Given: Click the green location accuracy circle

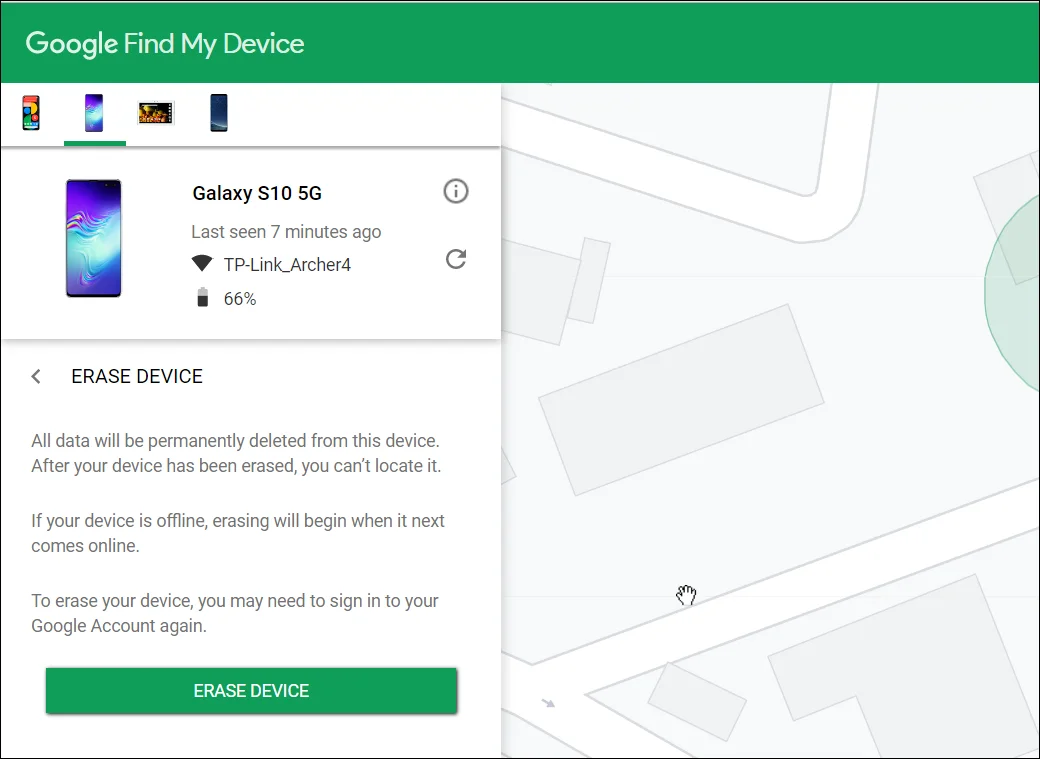Looking at the screenshot, I should pos(1015,290).
